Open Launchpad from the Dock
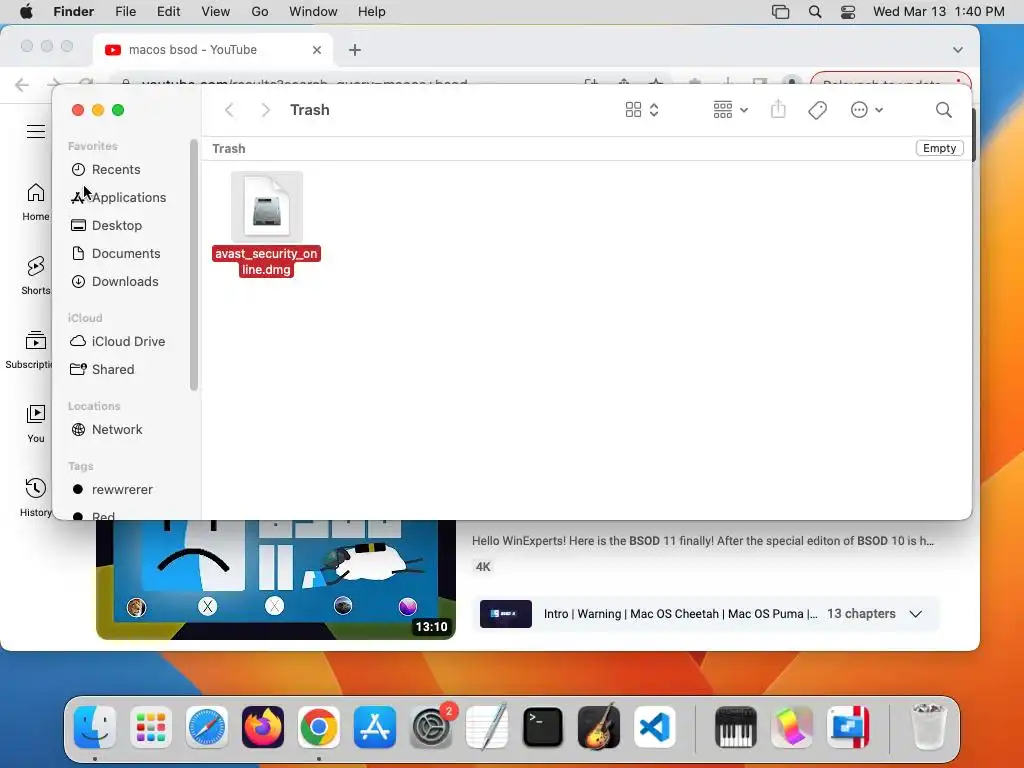The width and height of the screenshot is (1024, 768). tap(151, 727)
